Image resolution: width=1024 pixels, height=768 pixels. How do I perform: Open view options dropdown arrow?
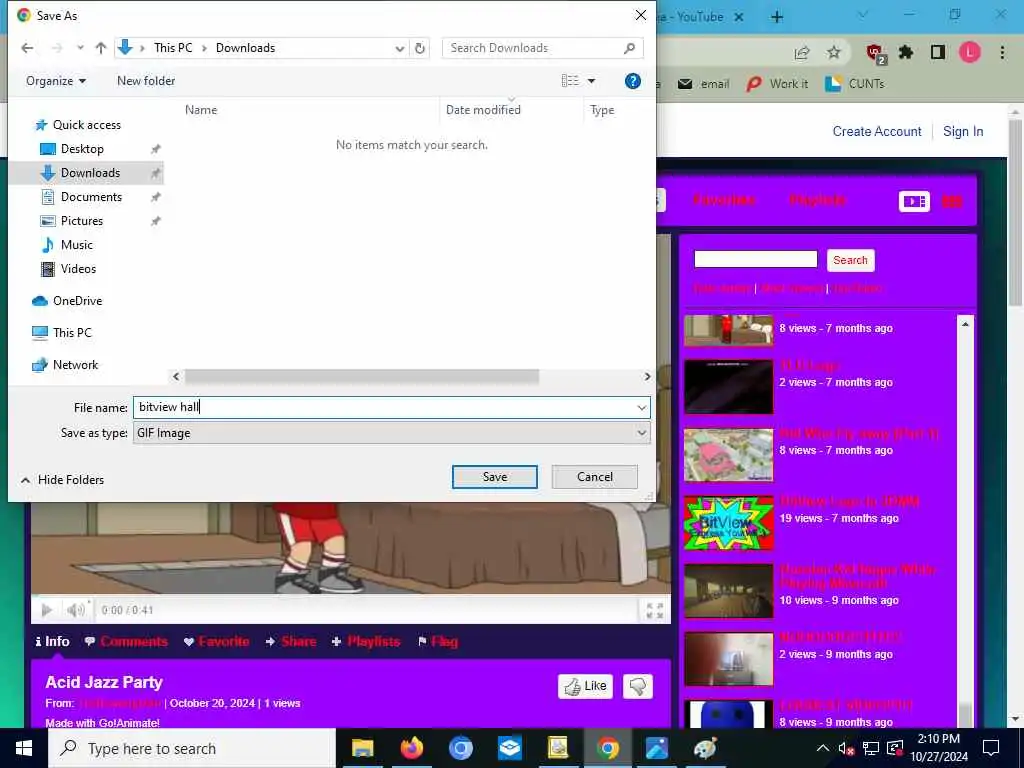click(592, 81)
